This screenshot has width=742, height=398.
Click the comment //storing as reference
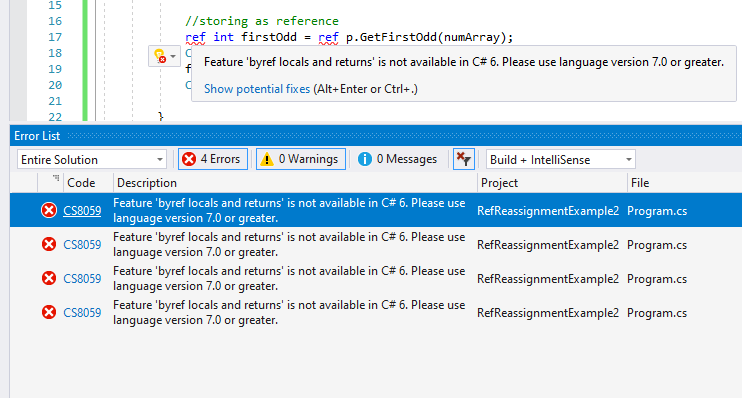coord(262,21)
